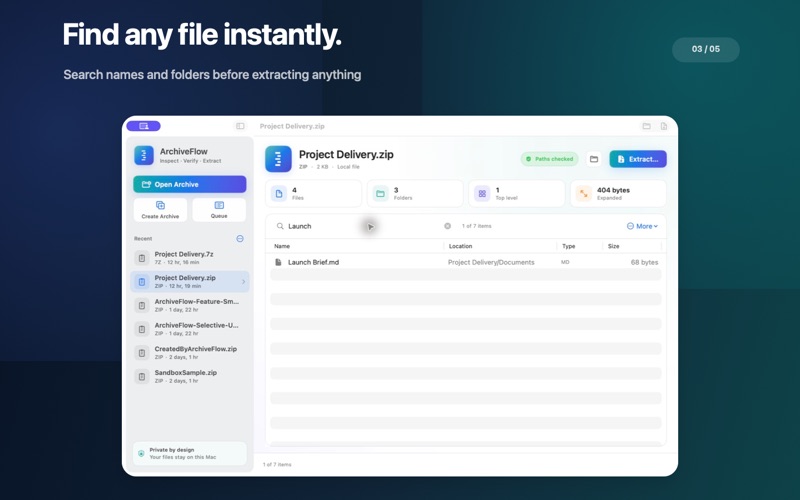The height and width of the screenshot is (500, 800).
Task: Click the search field containing Launch
Action: (x=364, y=226)
